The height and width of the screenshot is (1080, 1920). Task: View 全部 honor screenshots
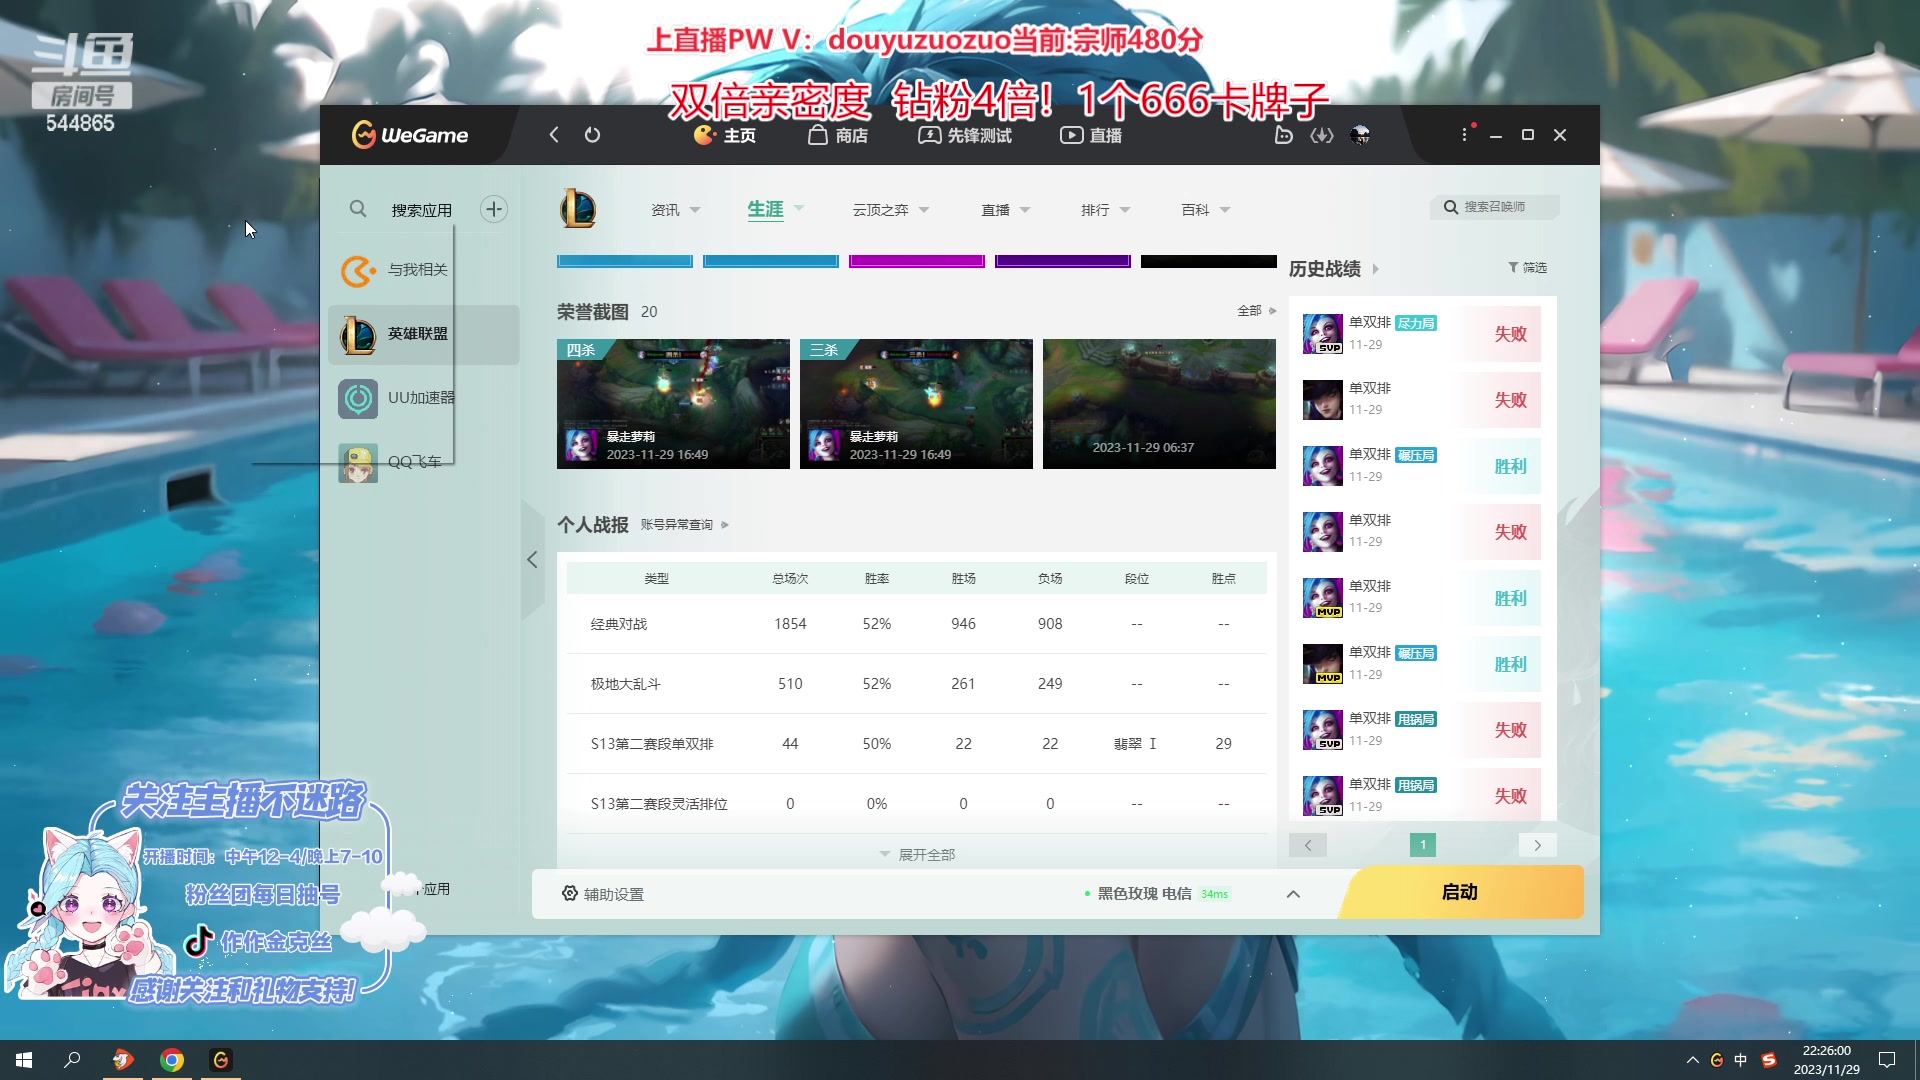click(1256, 311)
